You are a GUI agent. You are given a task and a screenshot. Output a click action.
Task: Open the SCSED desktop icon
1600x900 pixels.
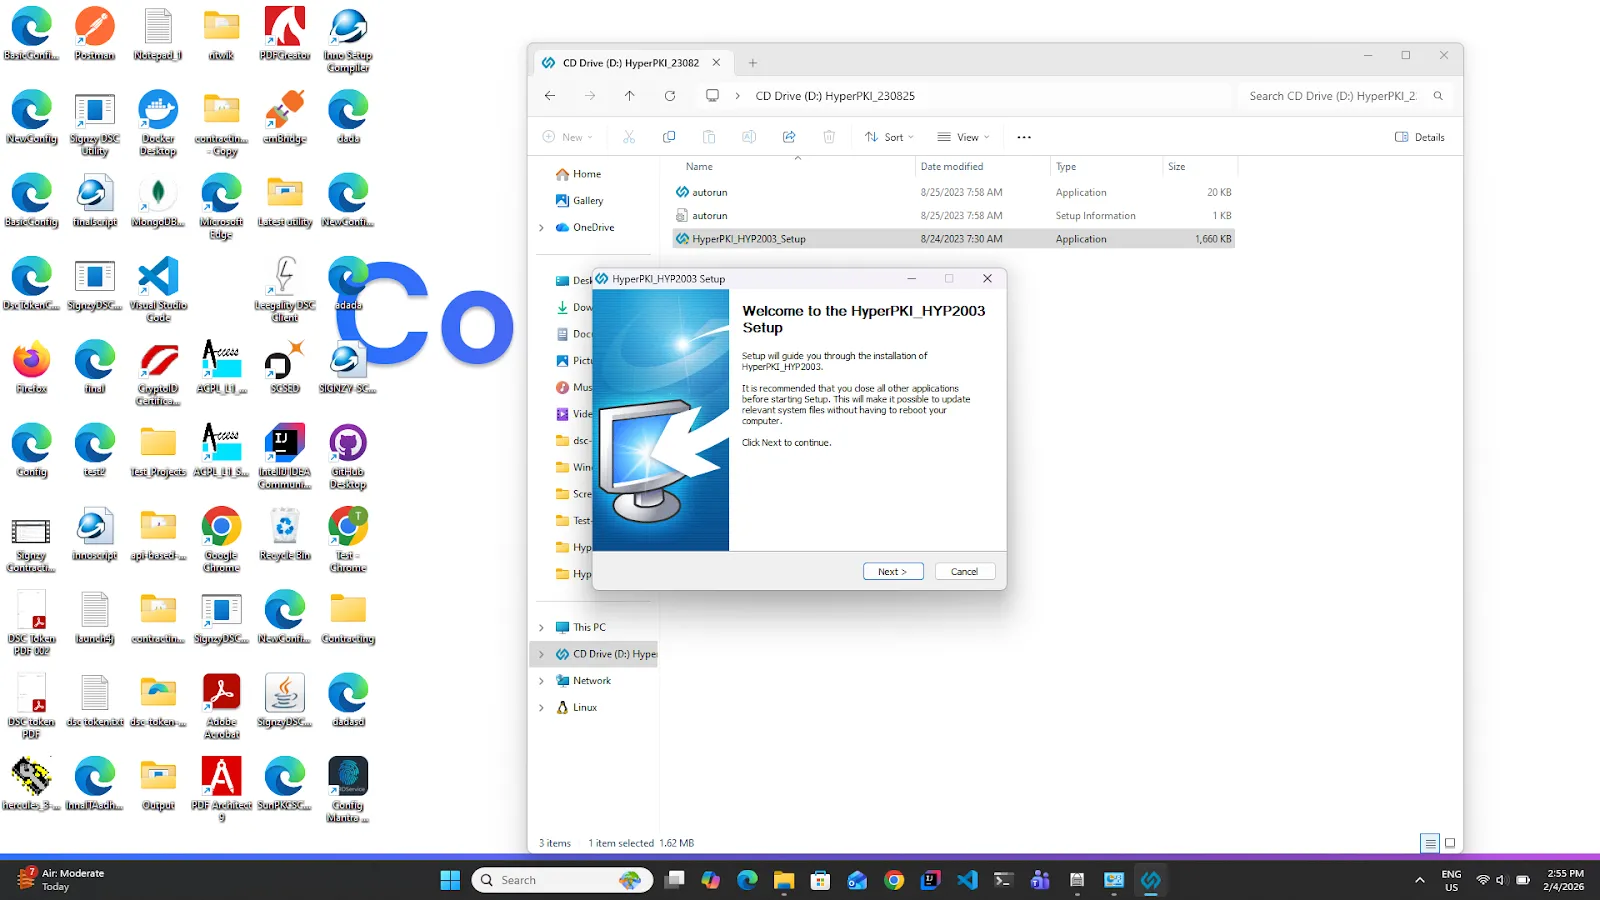click(285, 367)
